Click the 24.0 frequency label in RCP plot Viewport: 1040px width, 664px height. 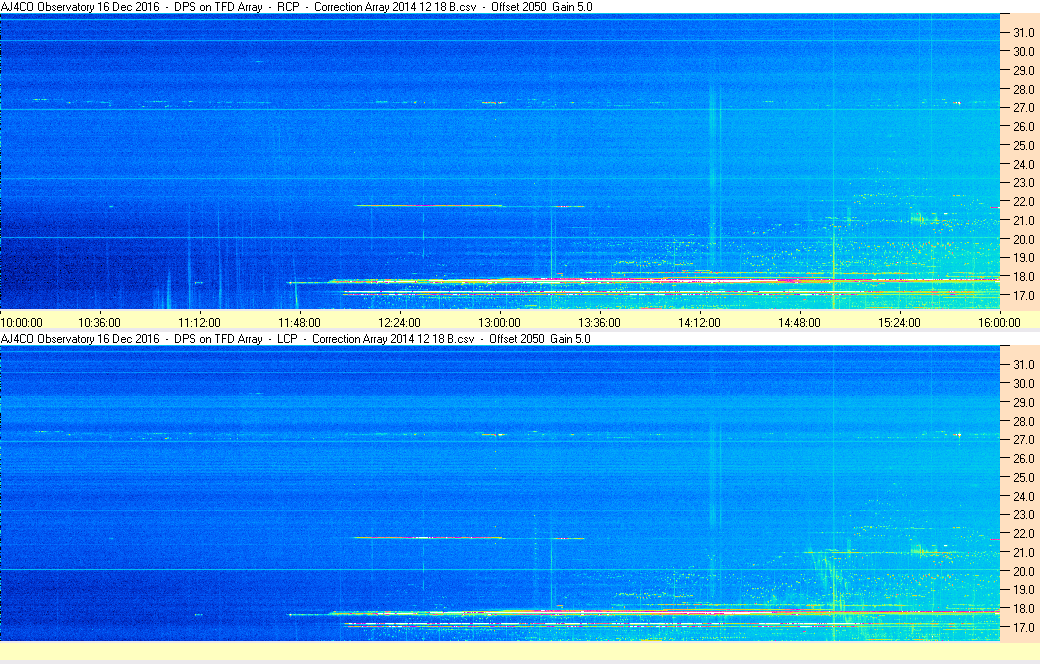pos(1023,165)
